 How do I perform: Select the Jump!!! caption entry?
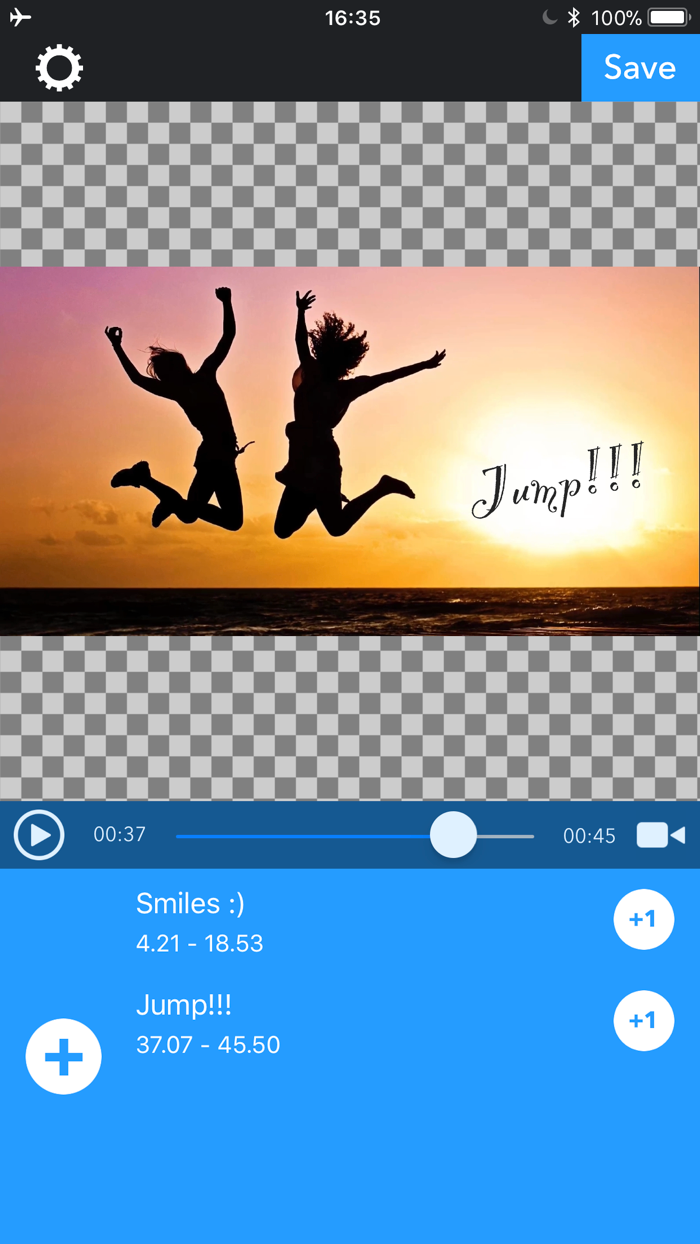(184, 1005)
